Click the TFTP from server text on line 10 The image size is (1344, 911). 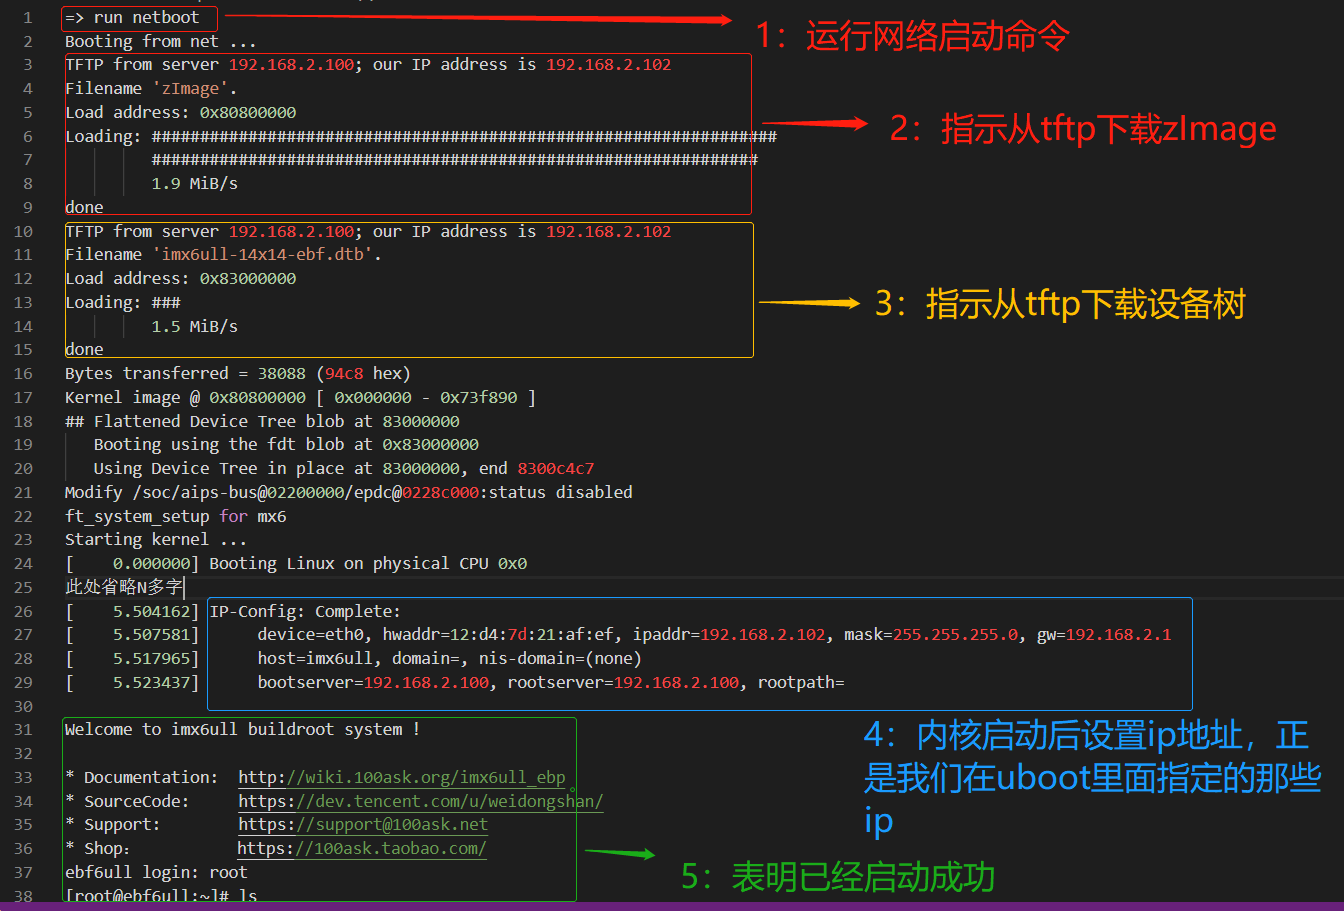(x=368, y=231)
